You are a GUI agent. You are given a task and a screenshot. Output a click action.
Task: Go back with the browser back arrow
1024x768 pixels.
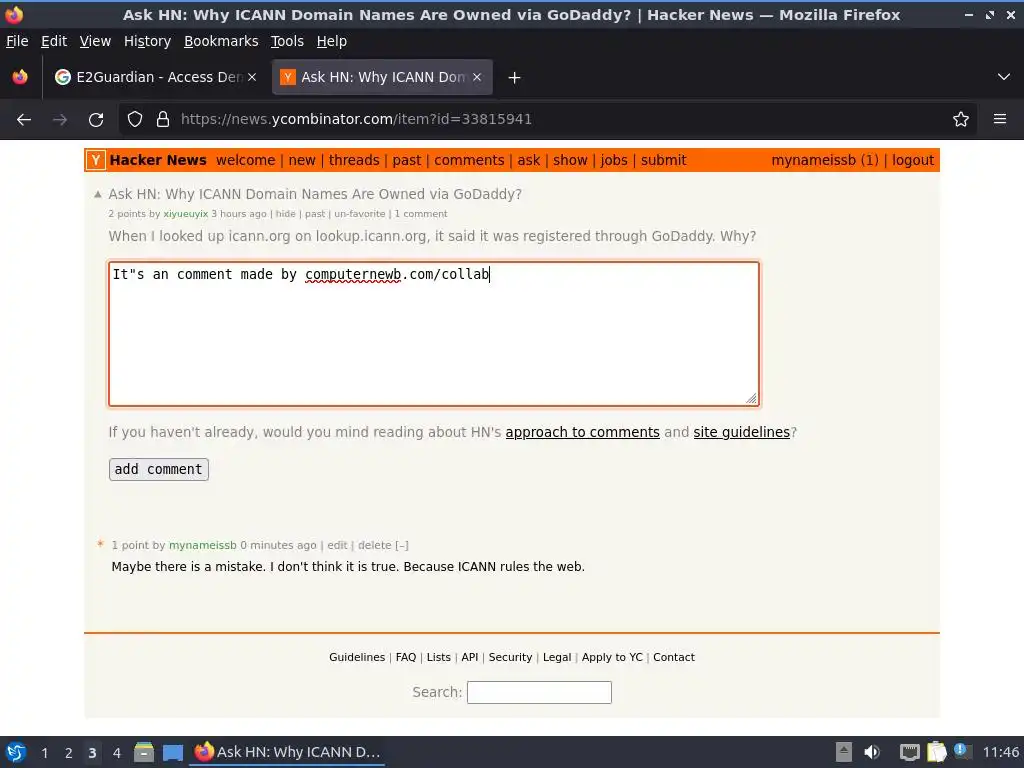(x=24, y=120)
